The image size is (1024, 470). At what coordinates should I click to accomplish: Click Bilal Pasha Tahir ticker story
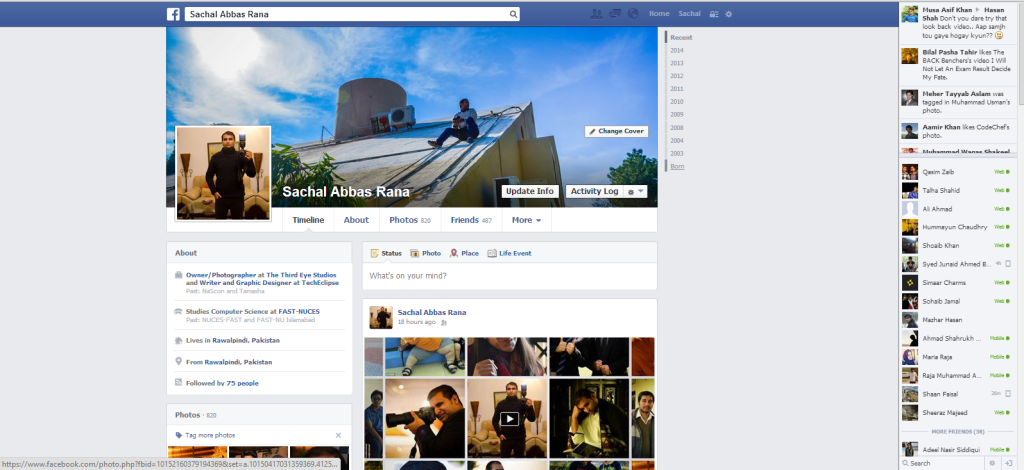click(x=957, y=65)
